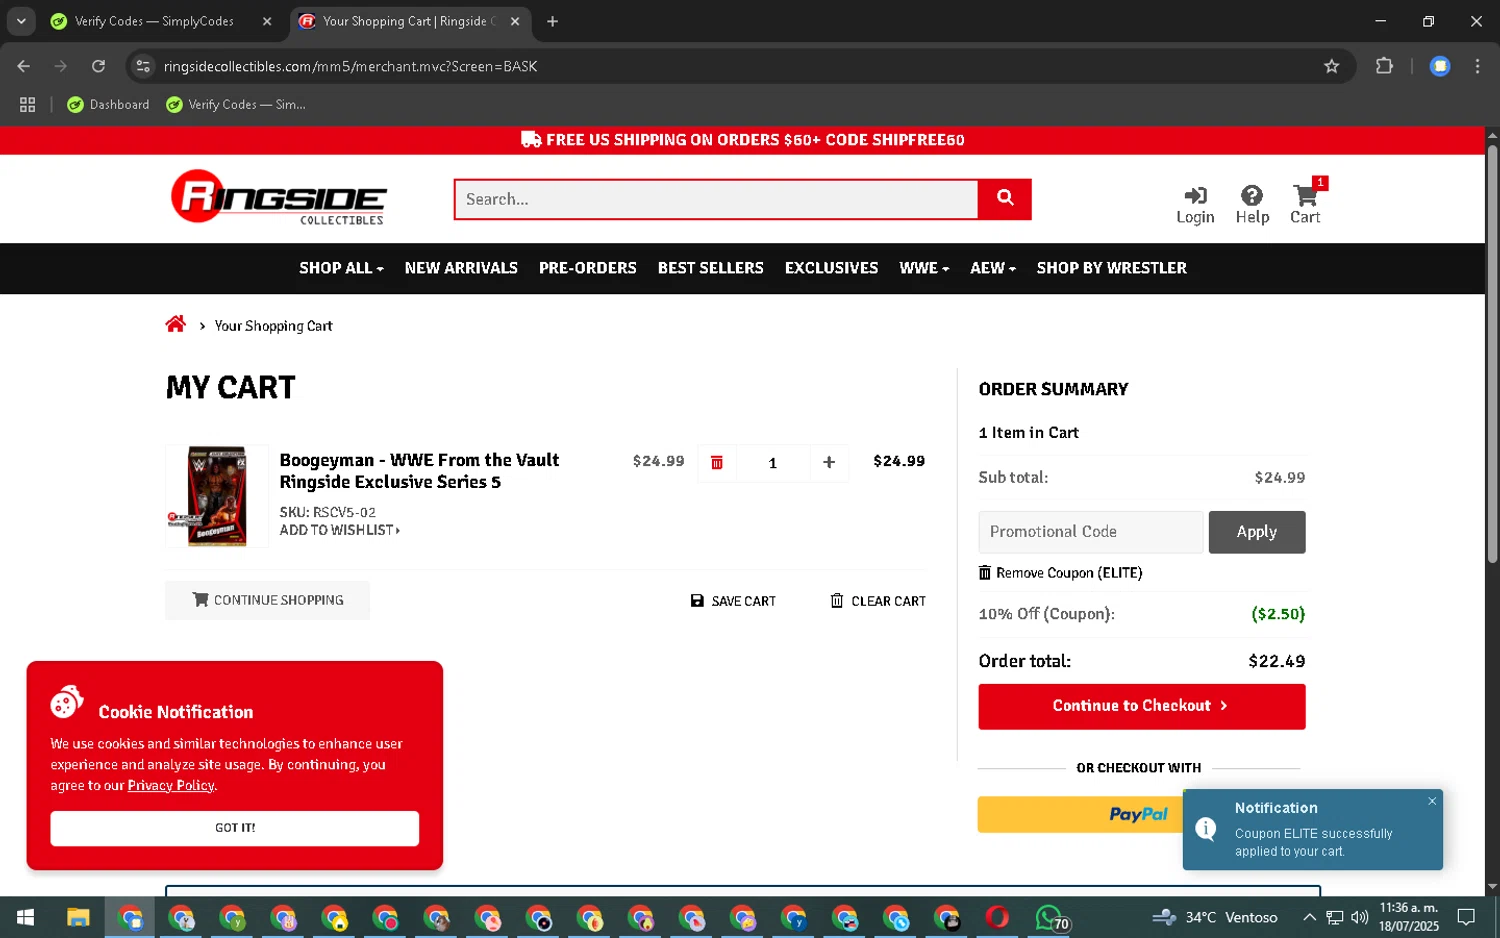This screenshot has width=1500, height=938.
Task: Focus the Search input field
Action: (716, 199)
